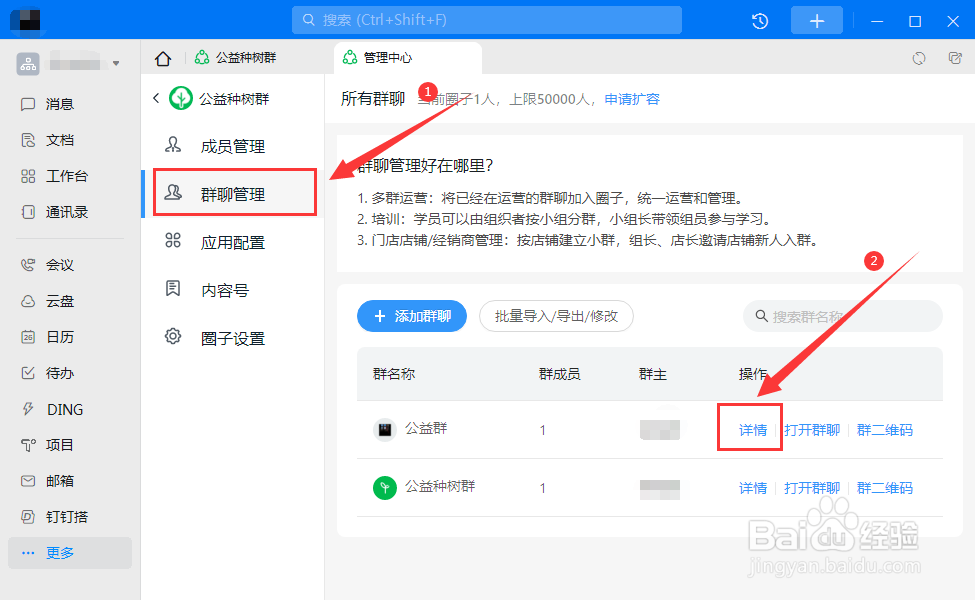975x600 pixels.
Task: Click the 公益种树群 name in table
Action: click(x=440, y=486)
